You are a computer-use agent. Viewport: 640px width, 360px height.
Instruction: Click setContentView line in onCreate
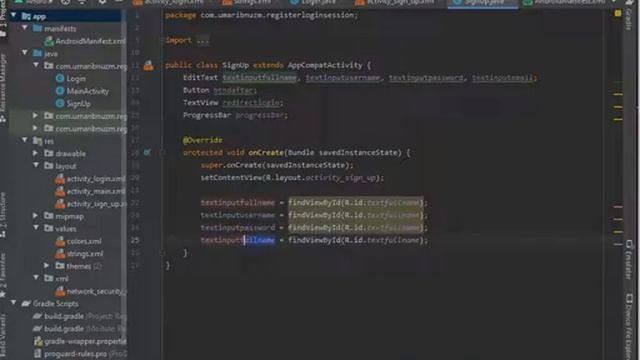(292, 178)
